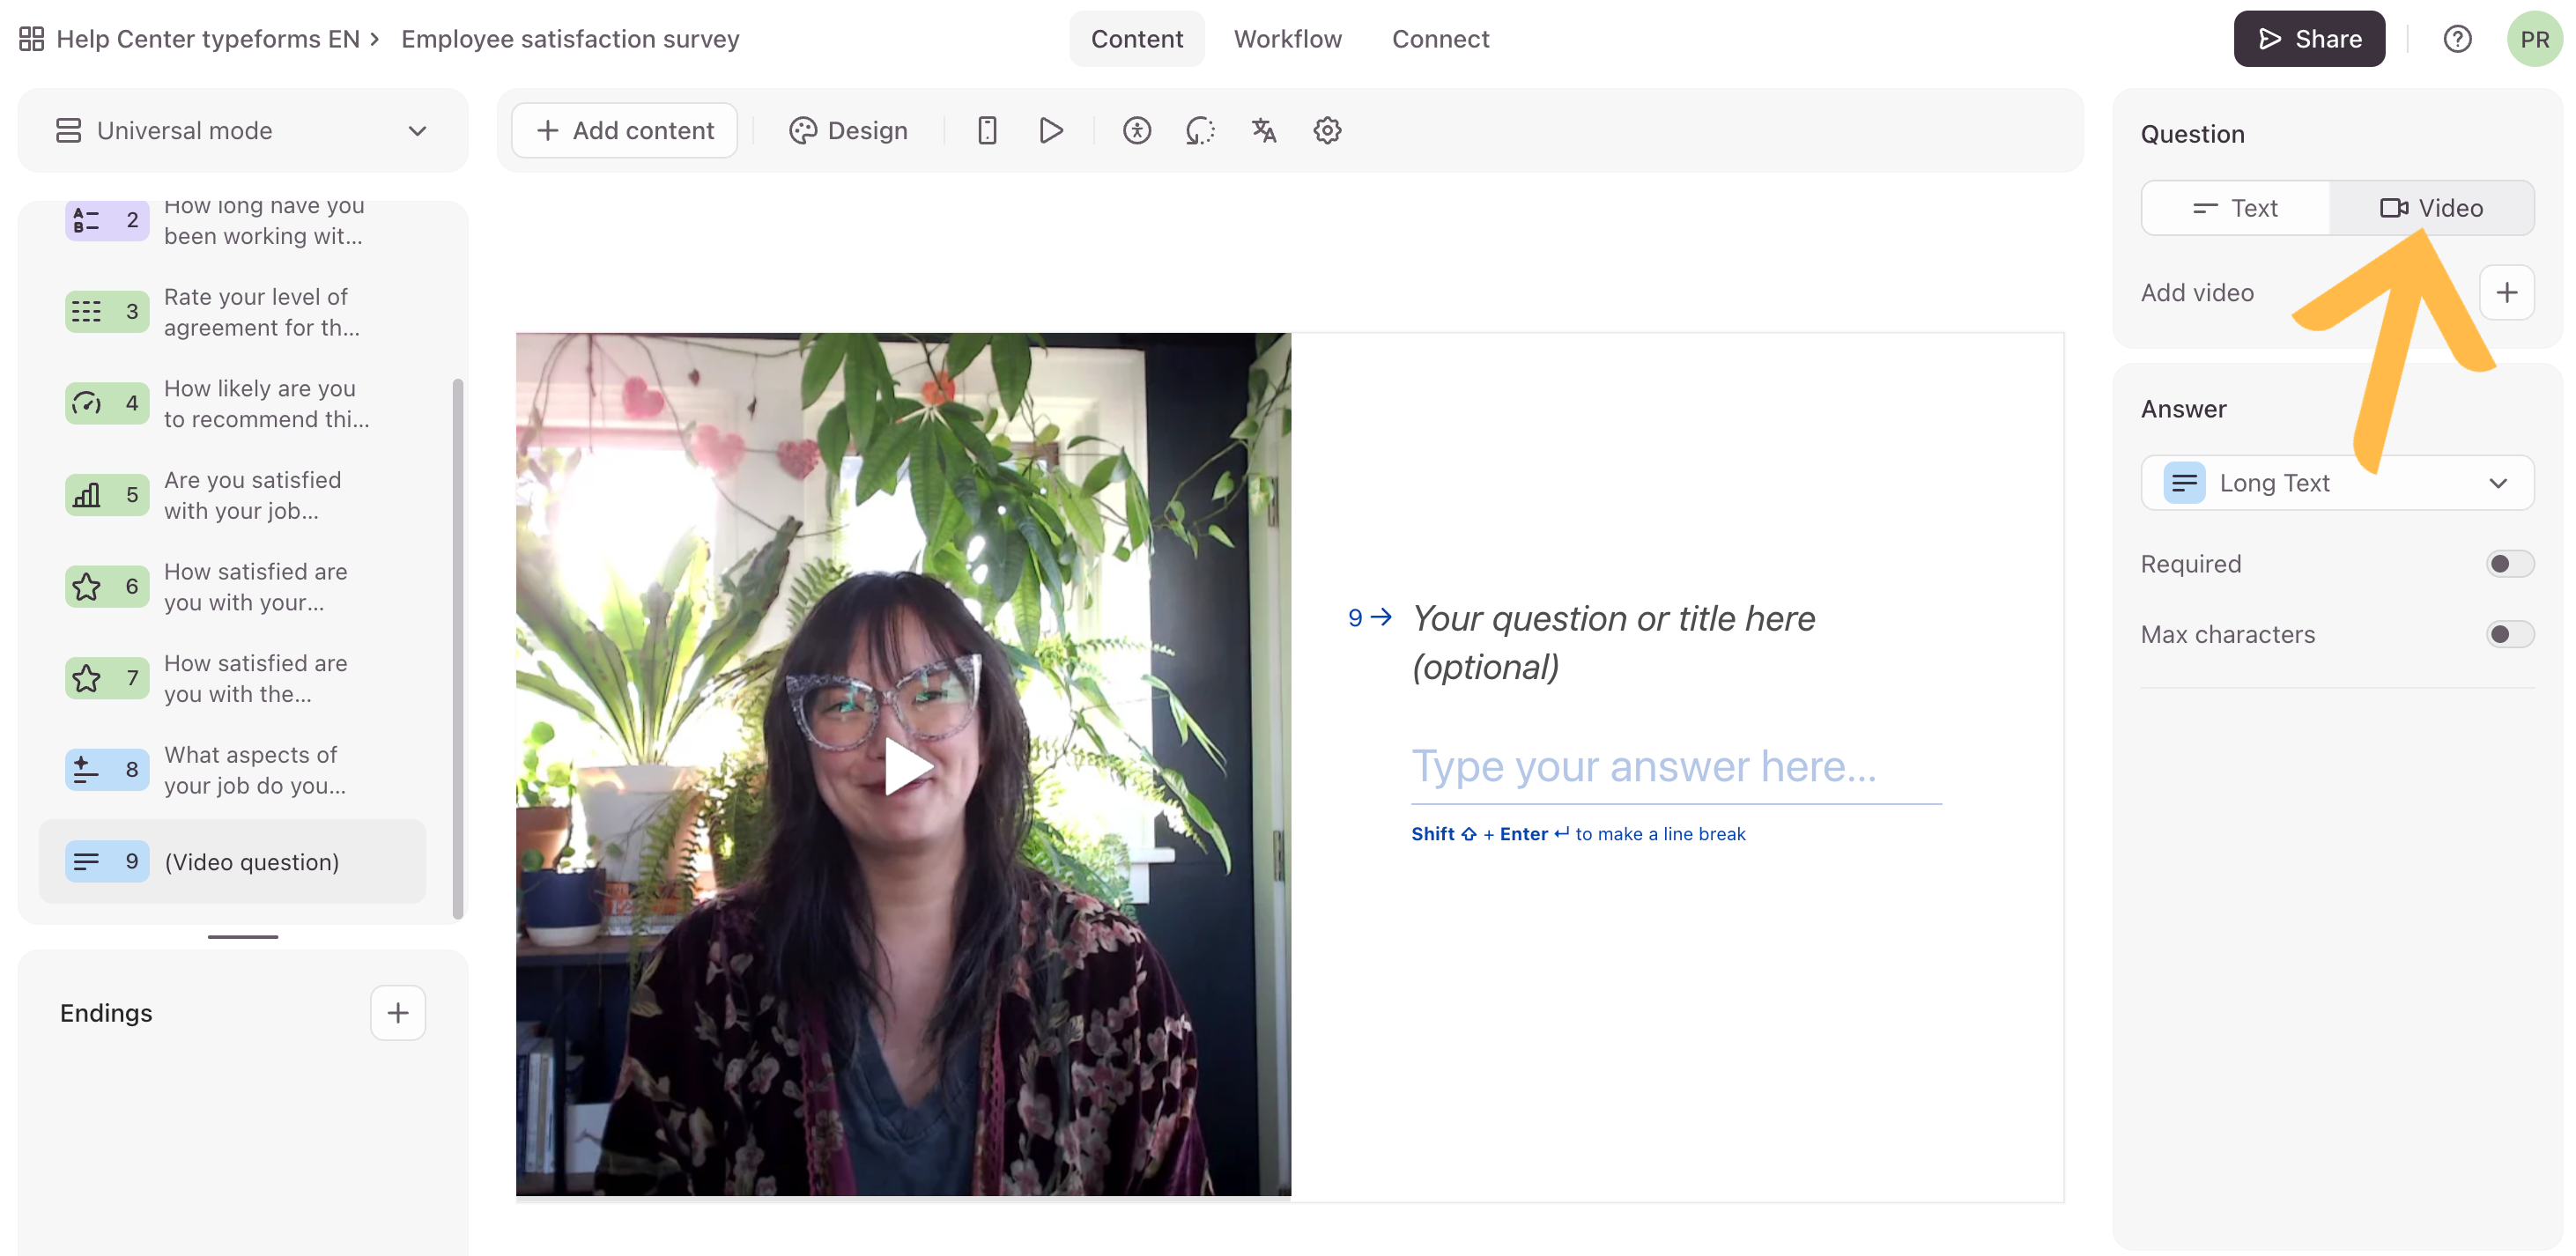Click the NPS gauge icon of question 4

click(x=87, y=404)
